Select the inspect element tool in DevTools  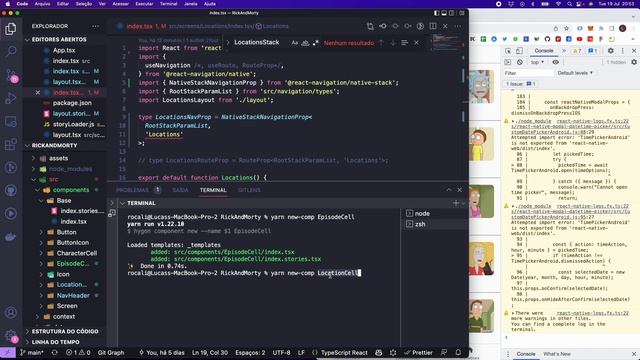[508, 51]
